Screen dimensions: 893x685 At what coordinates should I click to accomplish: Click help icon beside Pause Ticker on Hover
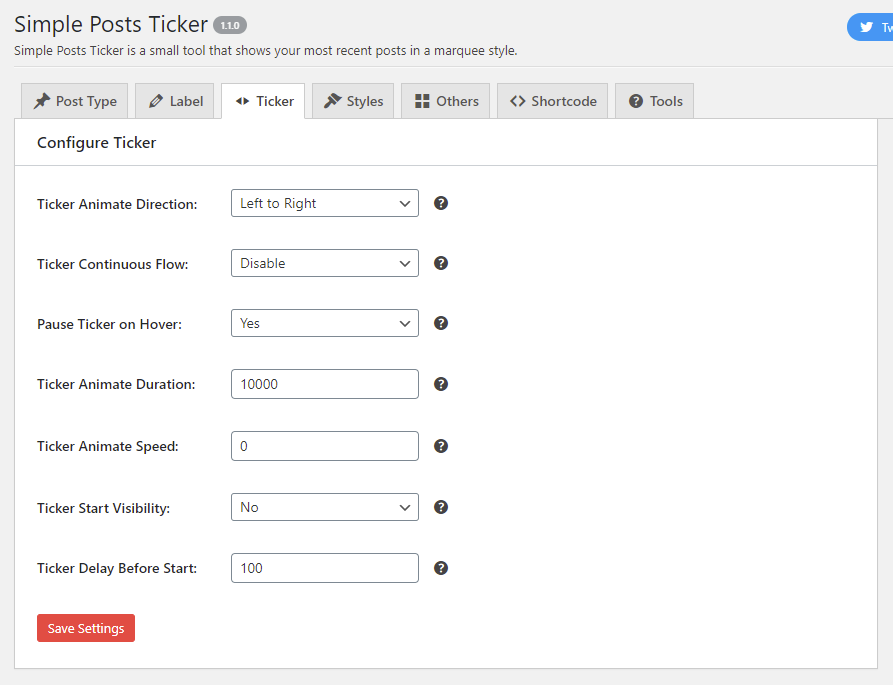[441, 323]
